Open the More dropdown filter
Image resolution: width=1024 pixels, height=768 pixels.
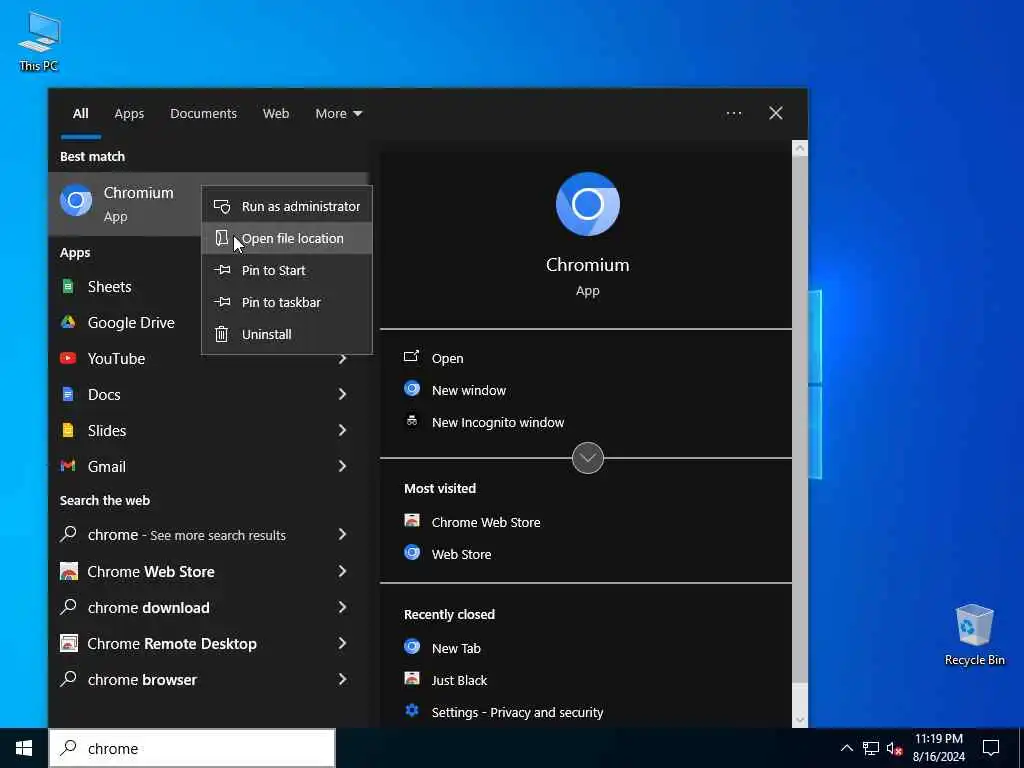coord(338,114)
